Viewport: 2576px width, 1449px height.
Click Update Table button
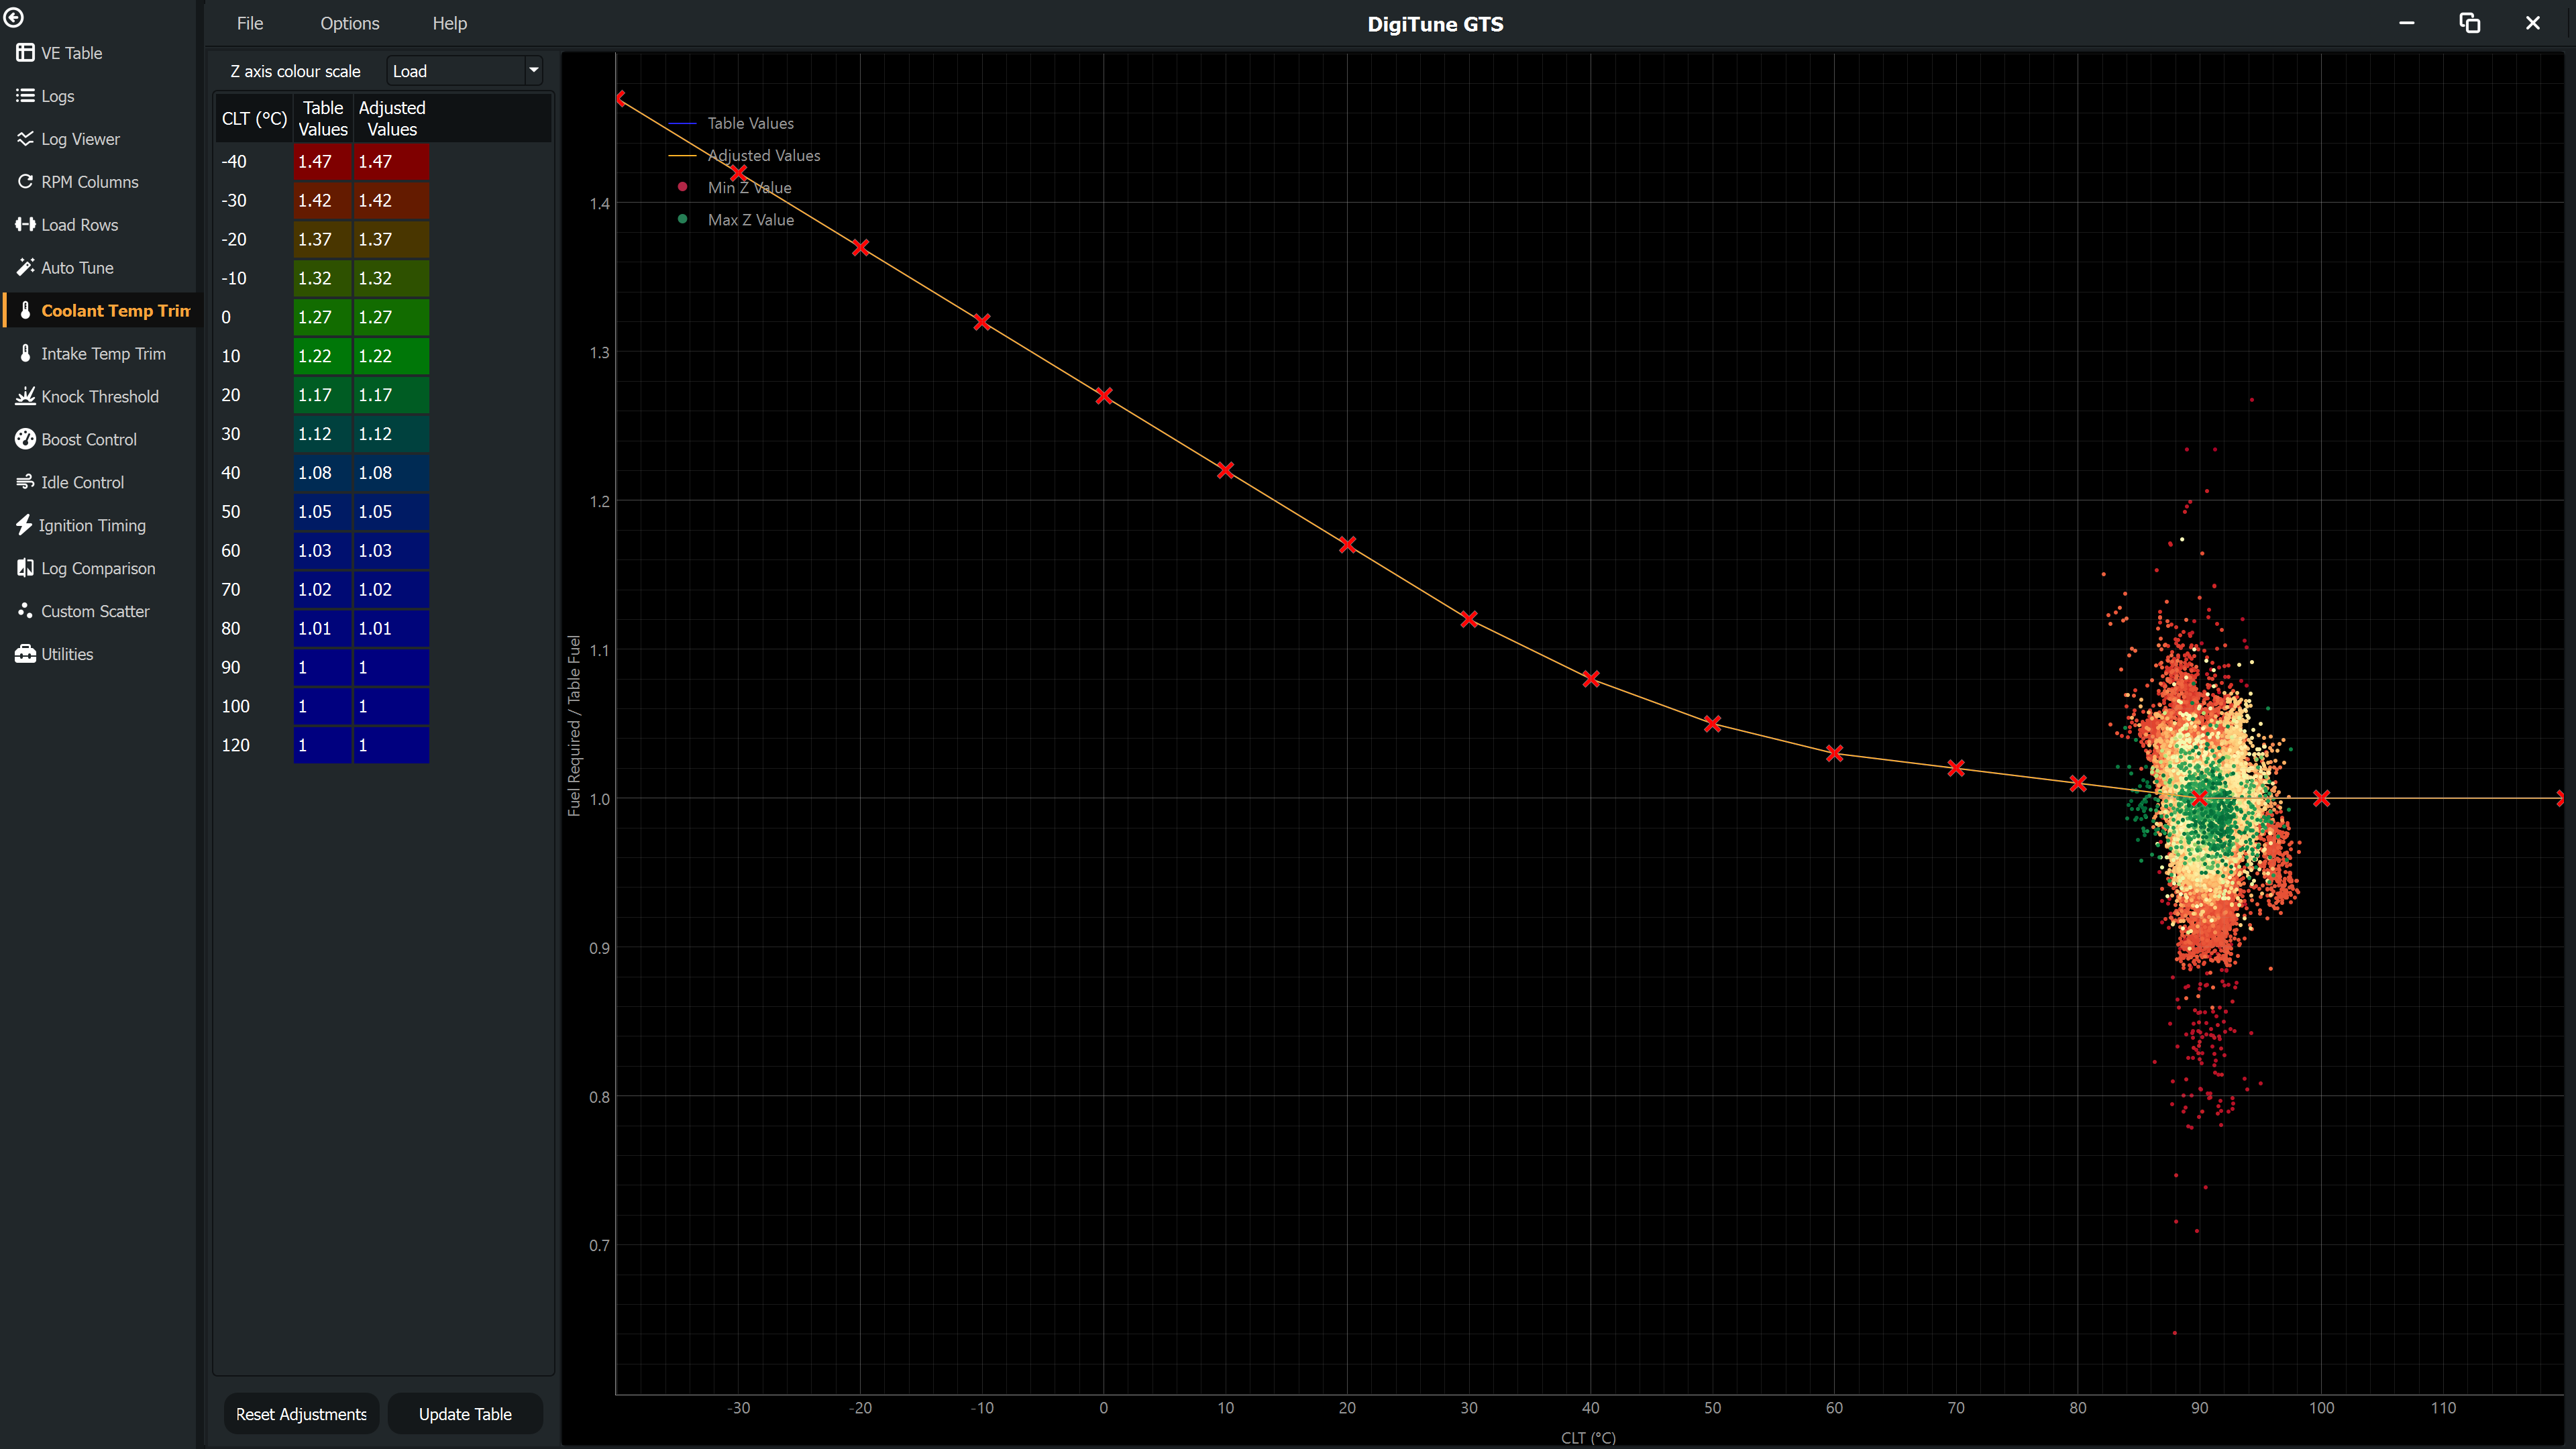465,1414
